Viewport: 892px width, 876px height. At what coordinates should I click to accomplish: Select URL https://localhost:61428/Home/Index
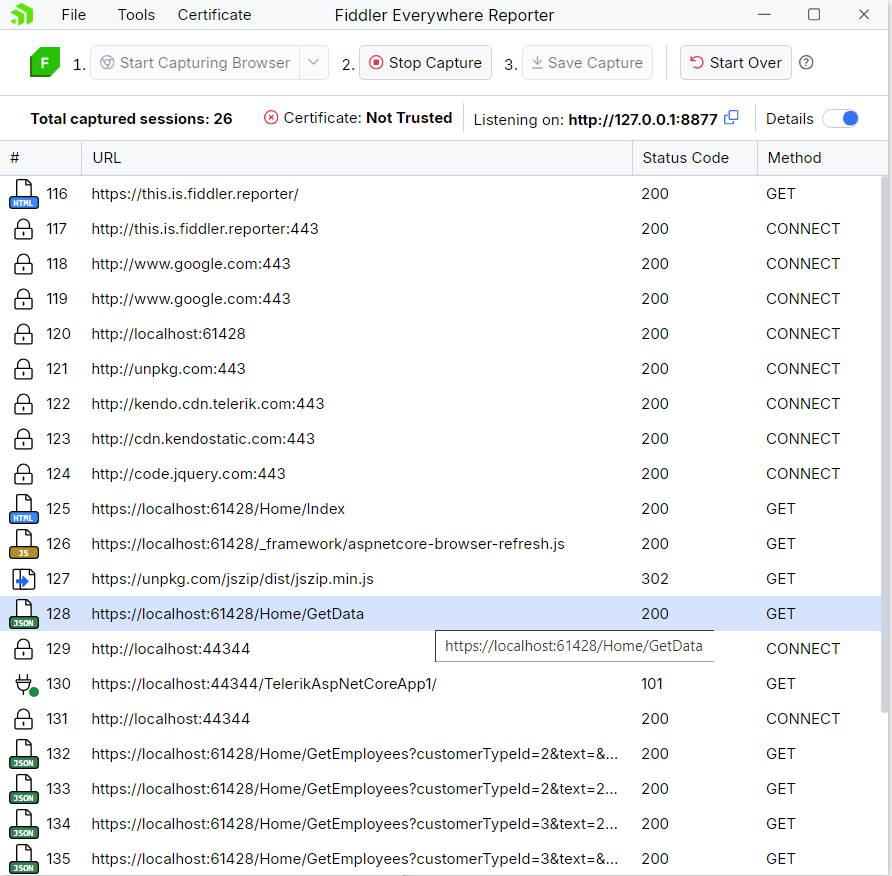click(x=218, y=509)
